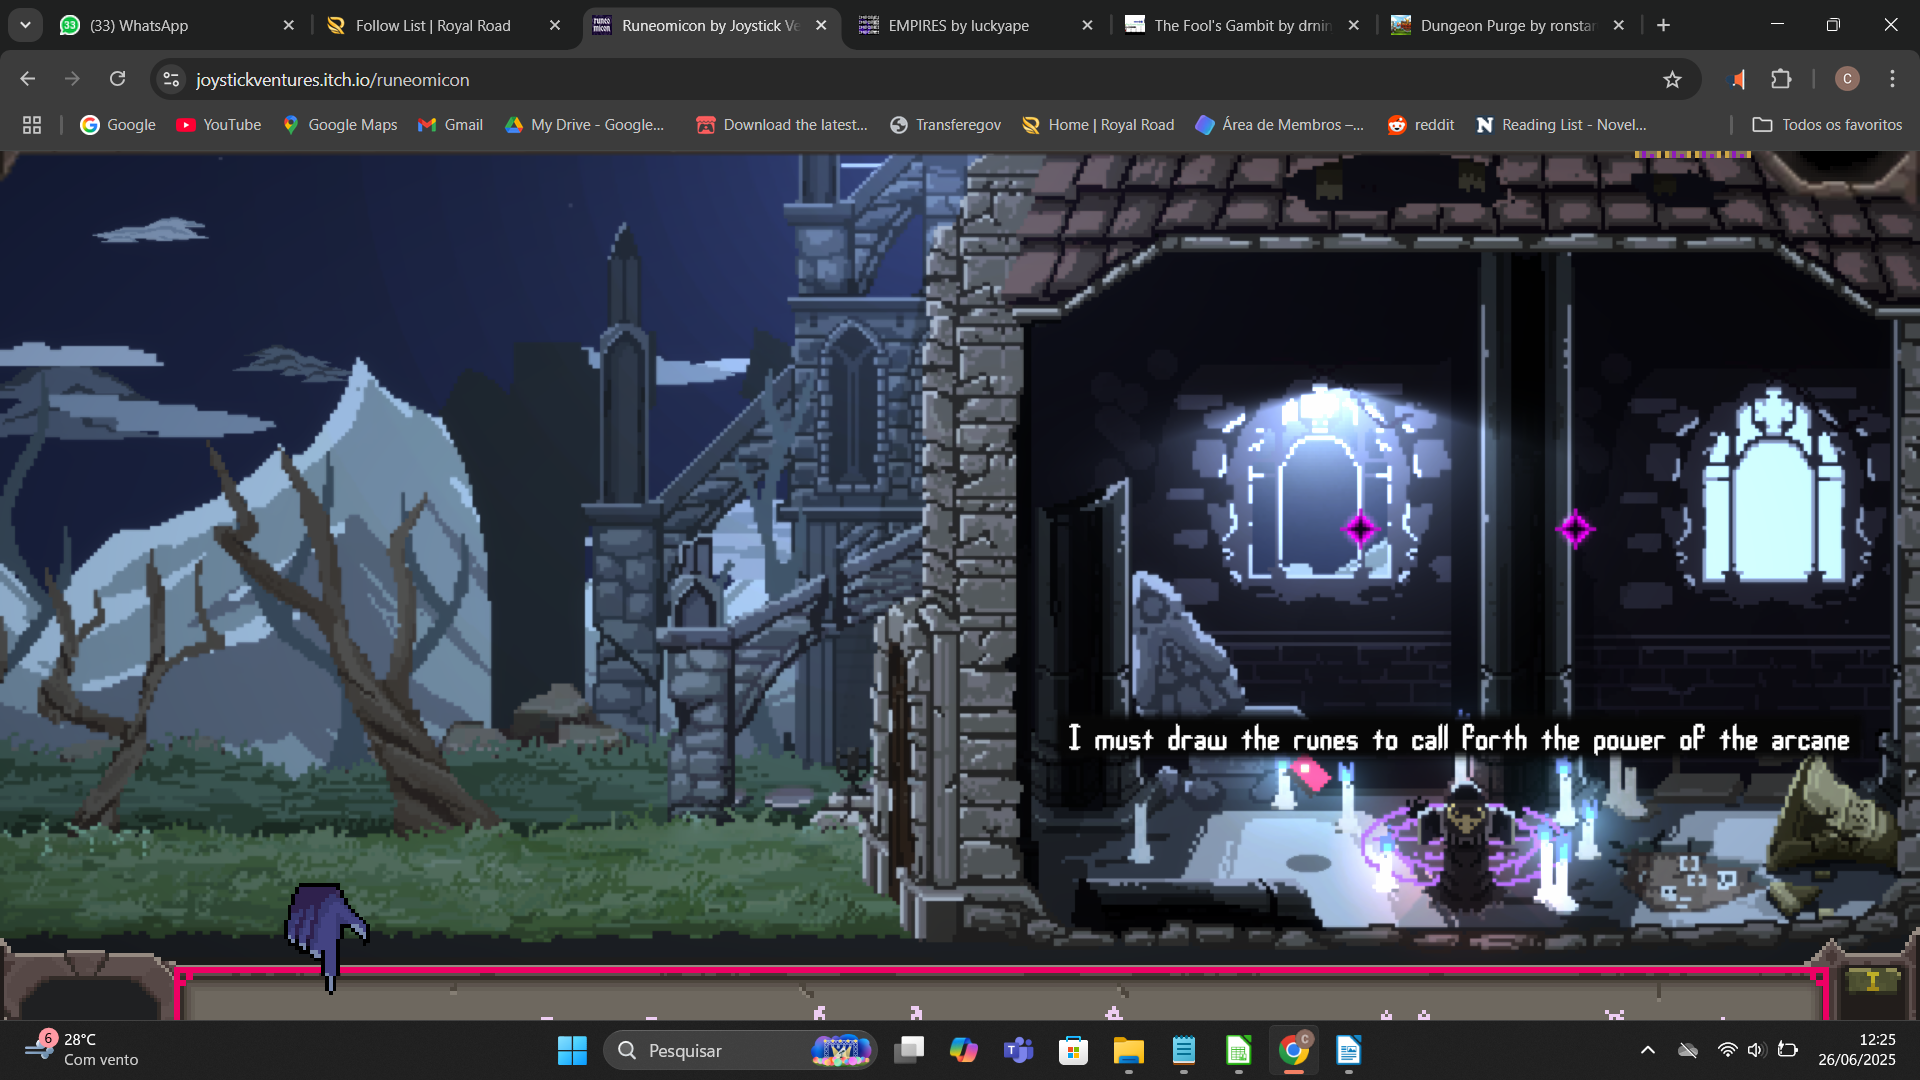The width and height of the screenshot is (1920, 1080).
Task: Open the blue document app on taskbar
Action: pos(1349,1051)
